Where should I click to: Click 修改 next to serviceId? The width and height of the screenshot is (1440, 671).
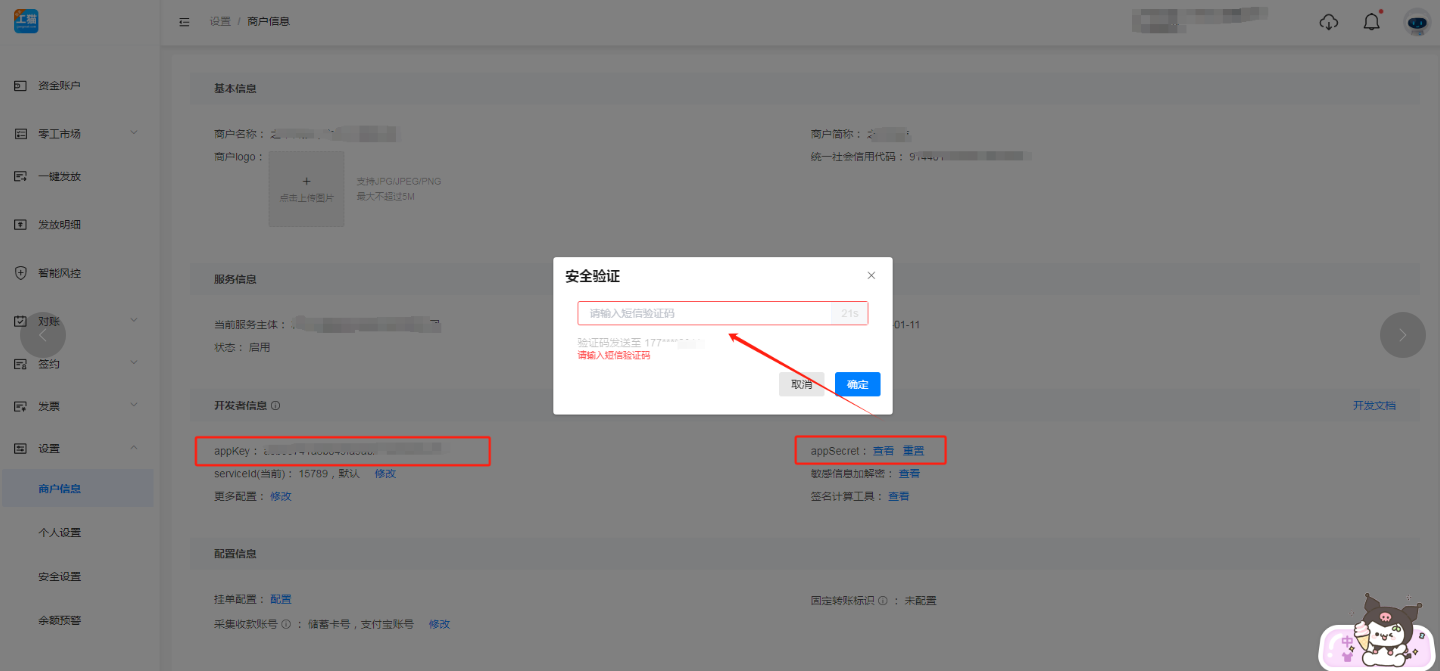(385, 473)
